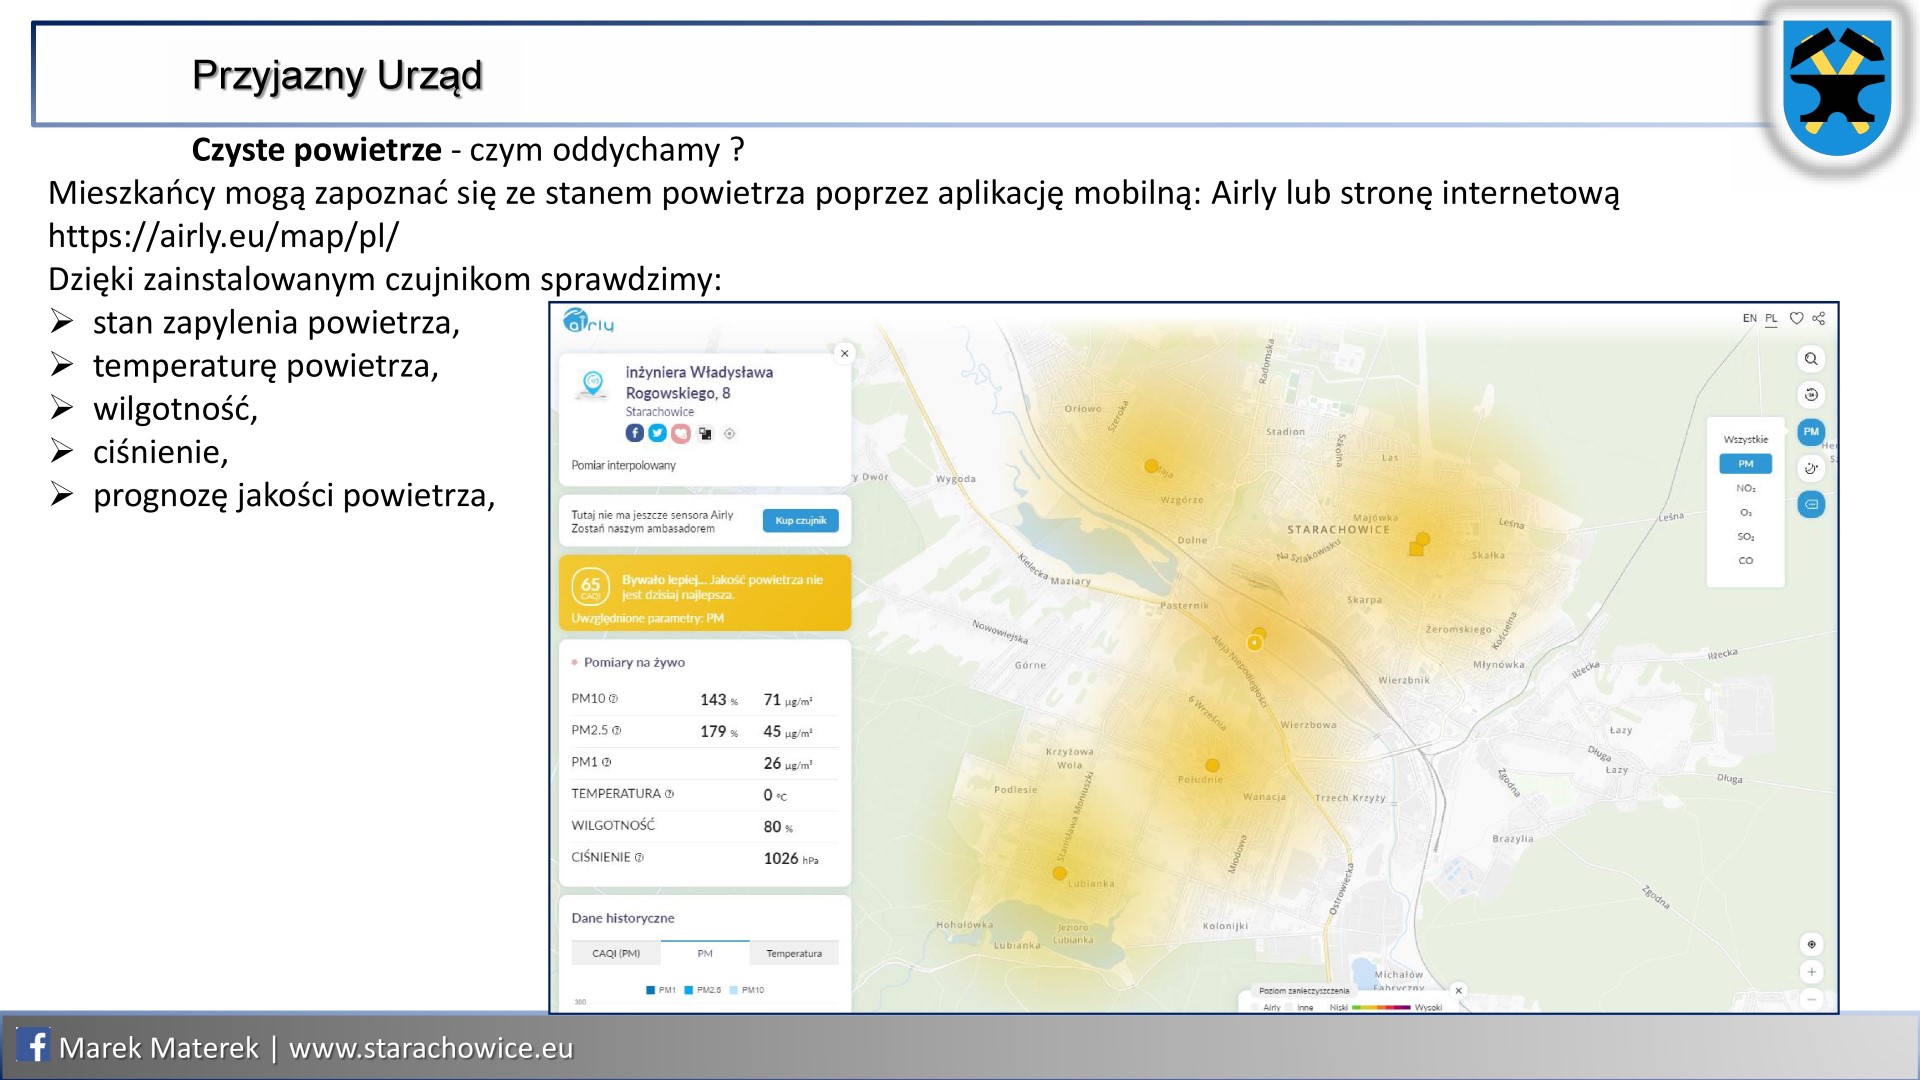Share location on Facebook
Screen dimensions: 1920x1080
(634, 433)
